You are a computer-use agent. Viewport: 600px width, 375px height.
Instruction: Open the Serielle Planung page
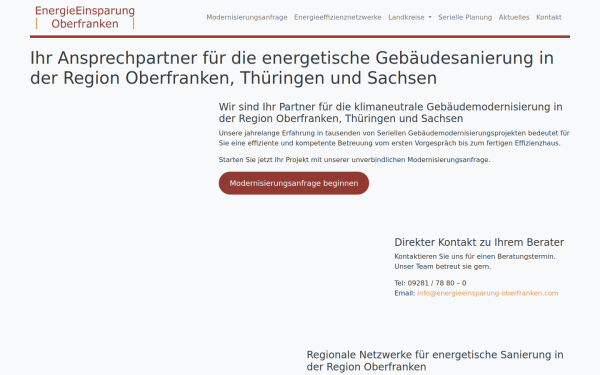(465, 17)
